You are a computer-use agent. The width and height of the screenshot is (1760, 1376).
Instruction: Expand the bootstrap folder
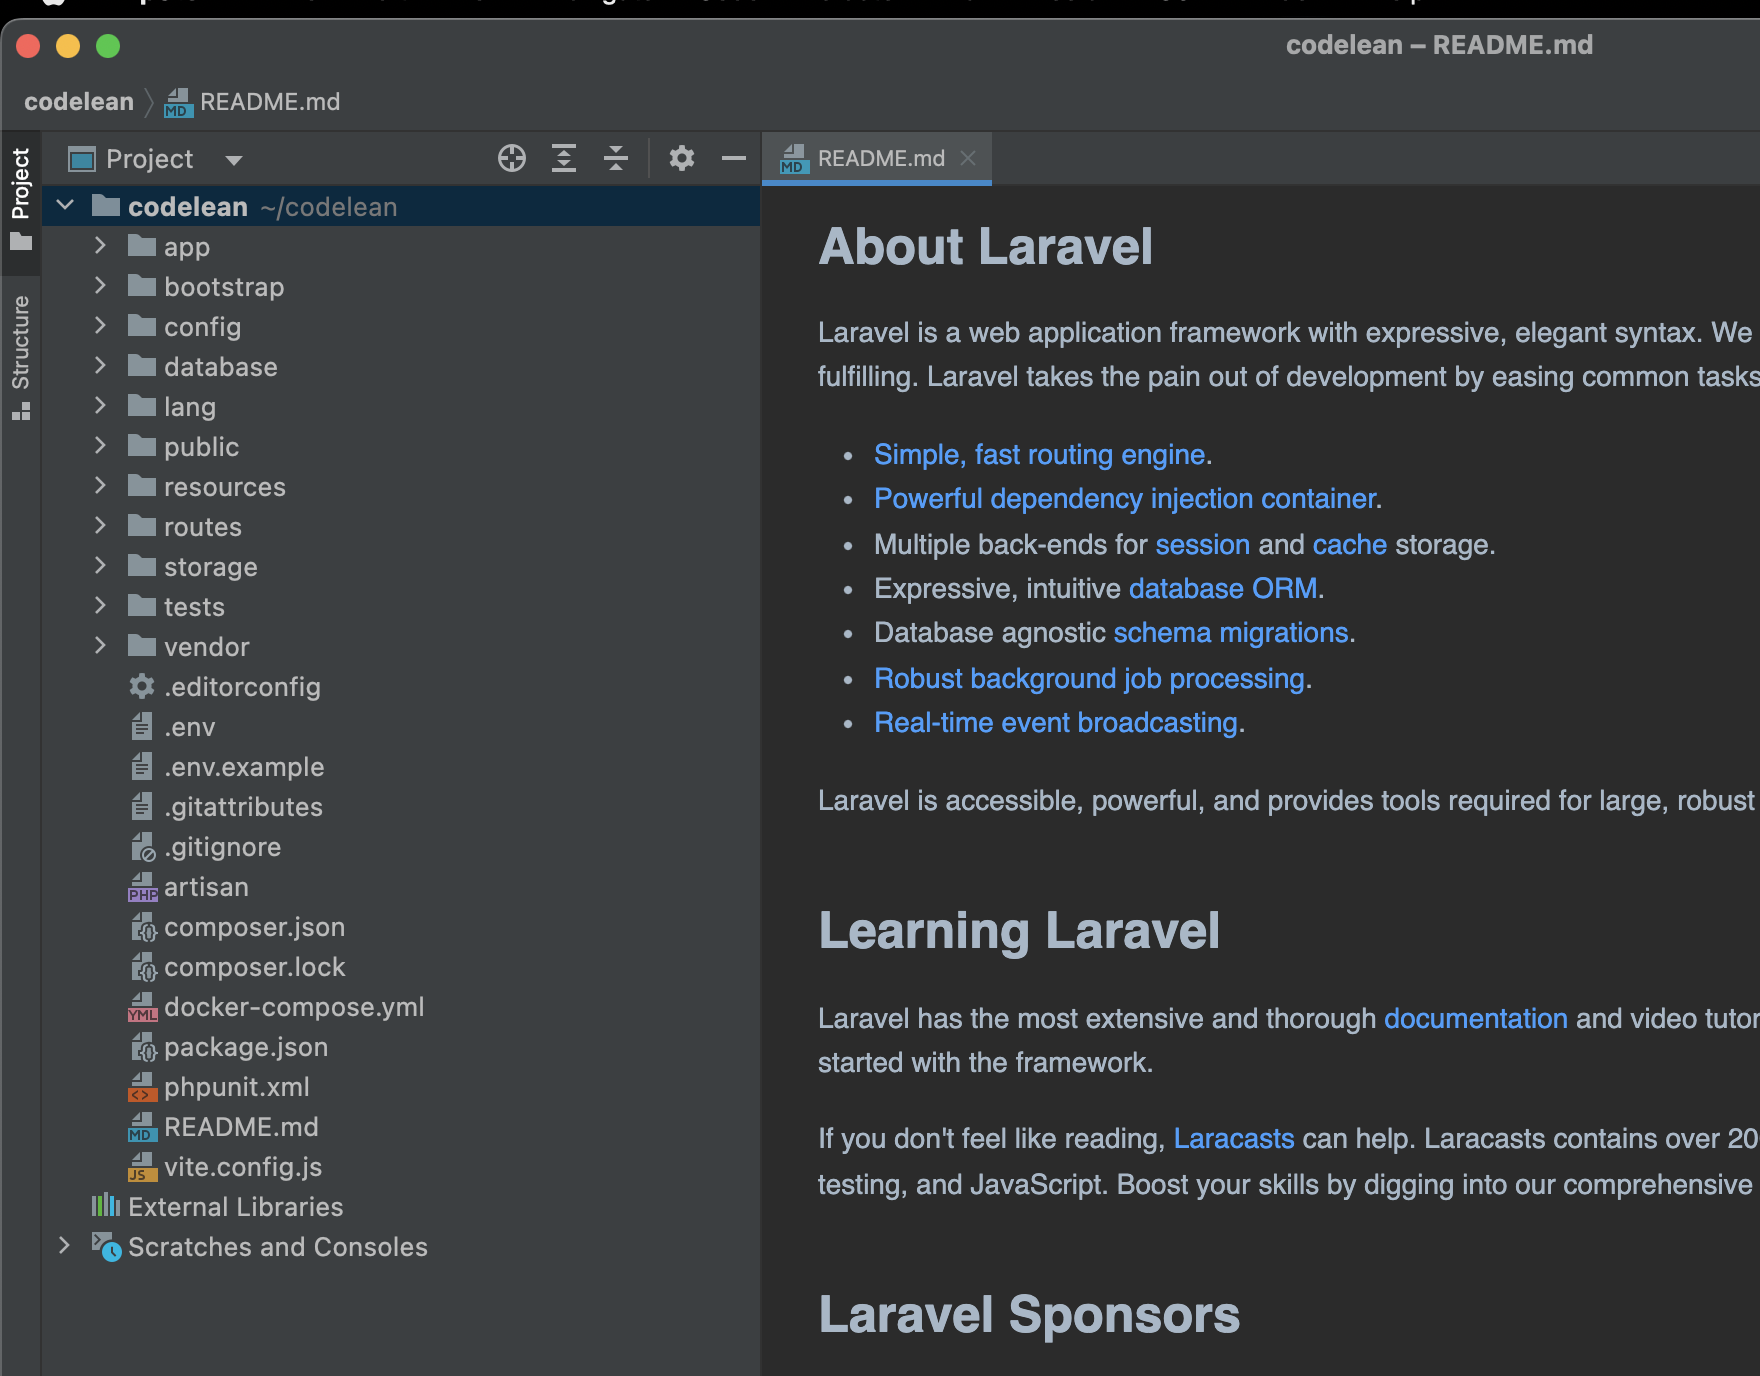(x=100, y=286)
